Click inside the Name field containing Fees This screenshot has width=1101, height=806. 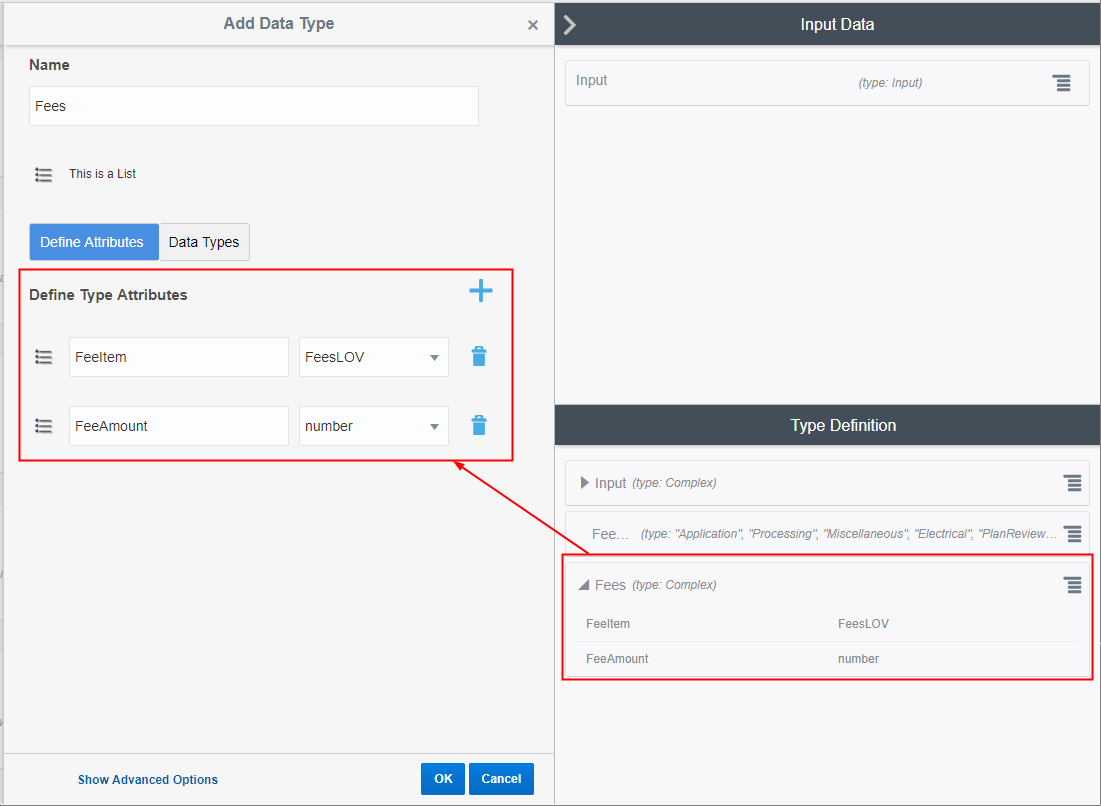pos(253,105)
